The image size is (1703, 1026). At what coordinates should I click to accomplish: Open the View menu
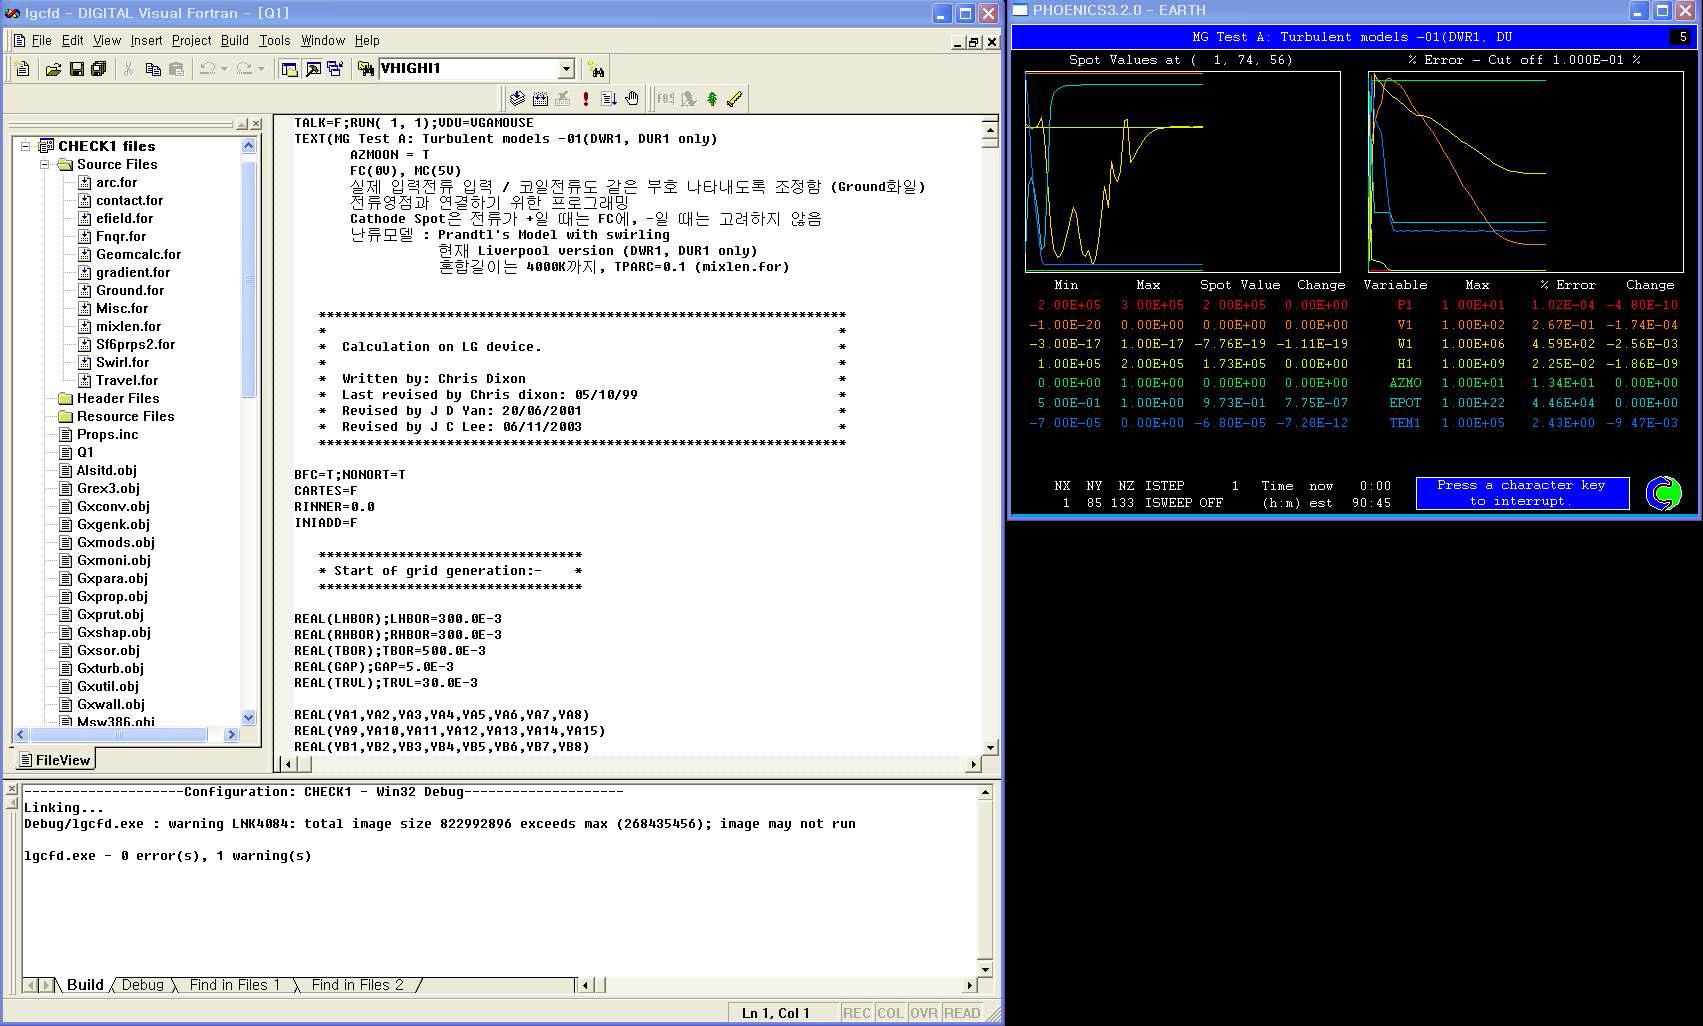pos(107,41)
